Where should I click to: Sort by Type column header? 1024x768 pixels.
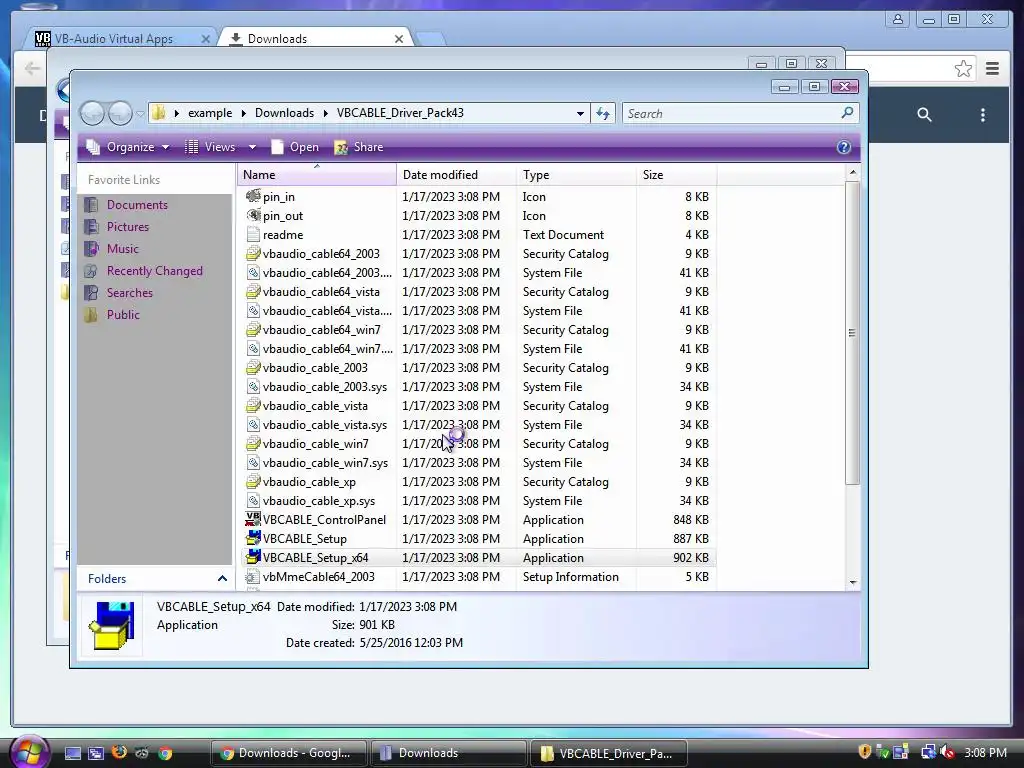576,174
